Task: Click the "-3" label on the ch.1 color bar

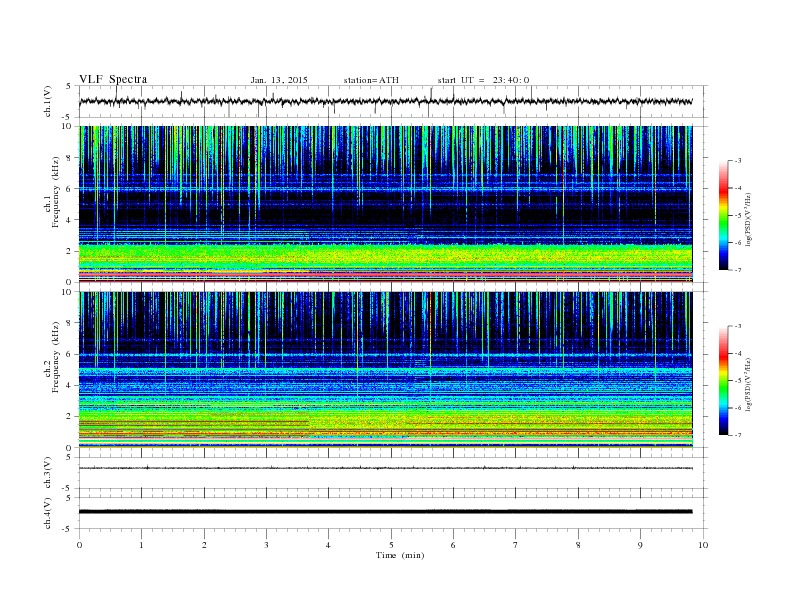Action: (737, 161)
